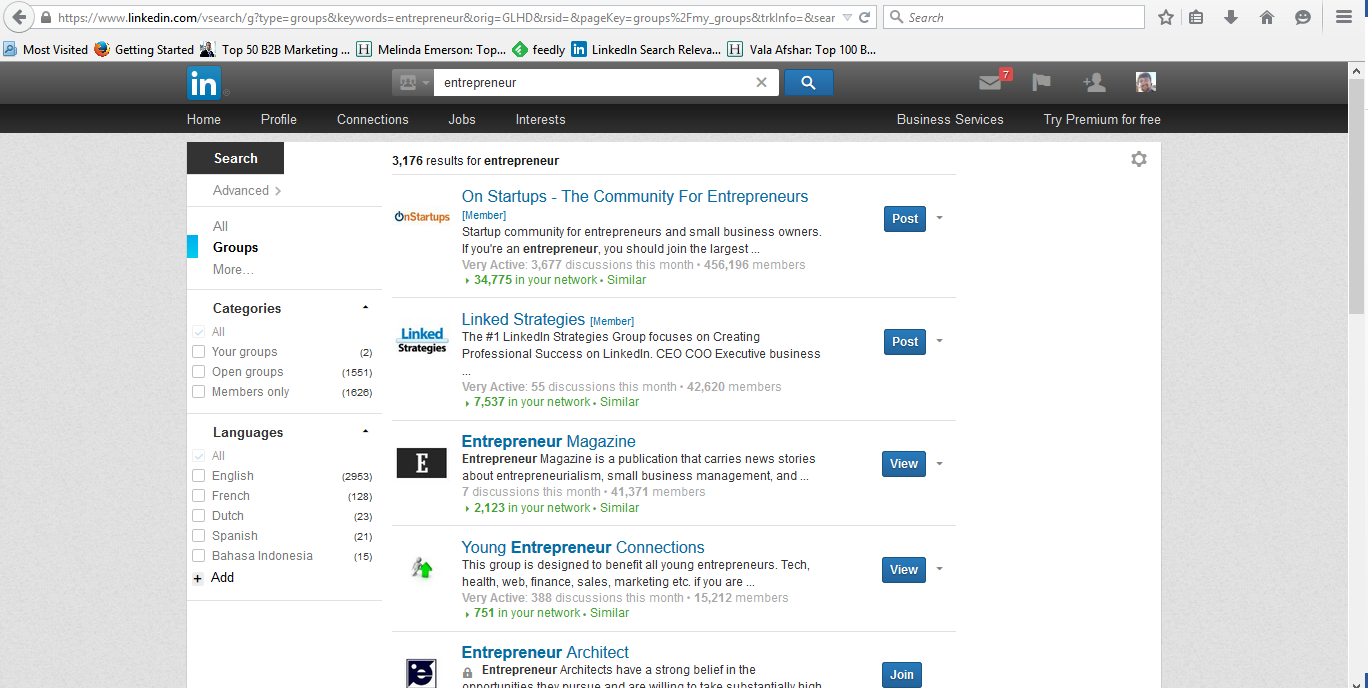Click the LinkedIn logo icon
This screenshot has width=1368, height=688.
coord(204,84)
